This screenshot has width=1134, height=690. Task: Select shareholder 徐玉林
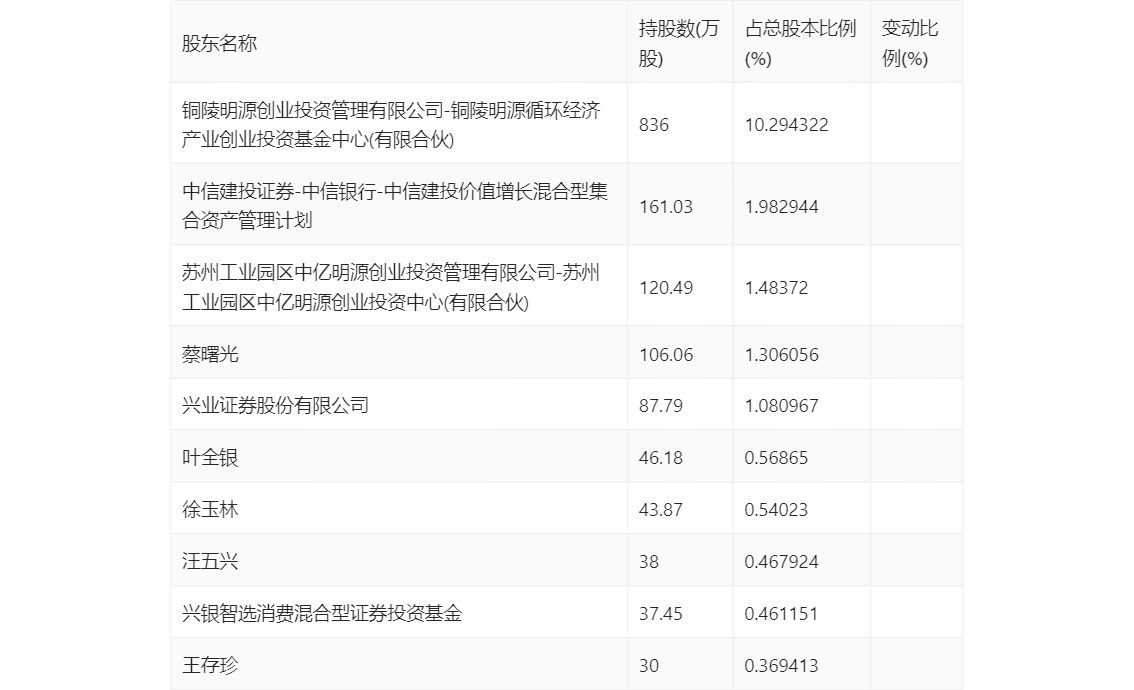coord(210,509)
